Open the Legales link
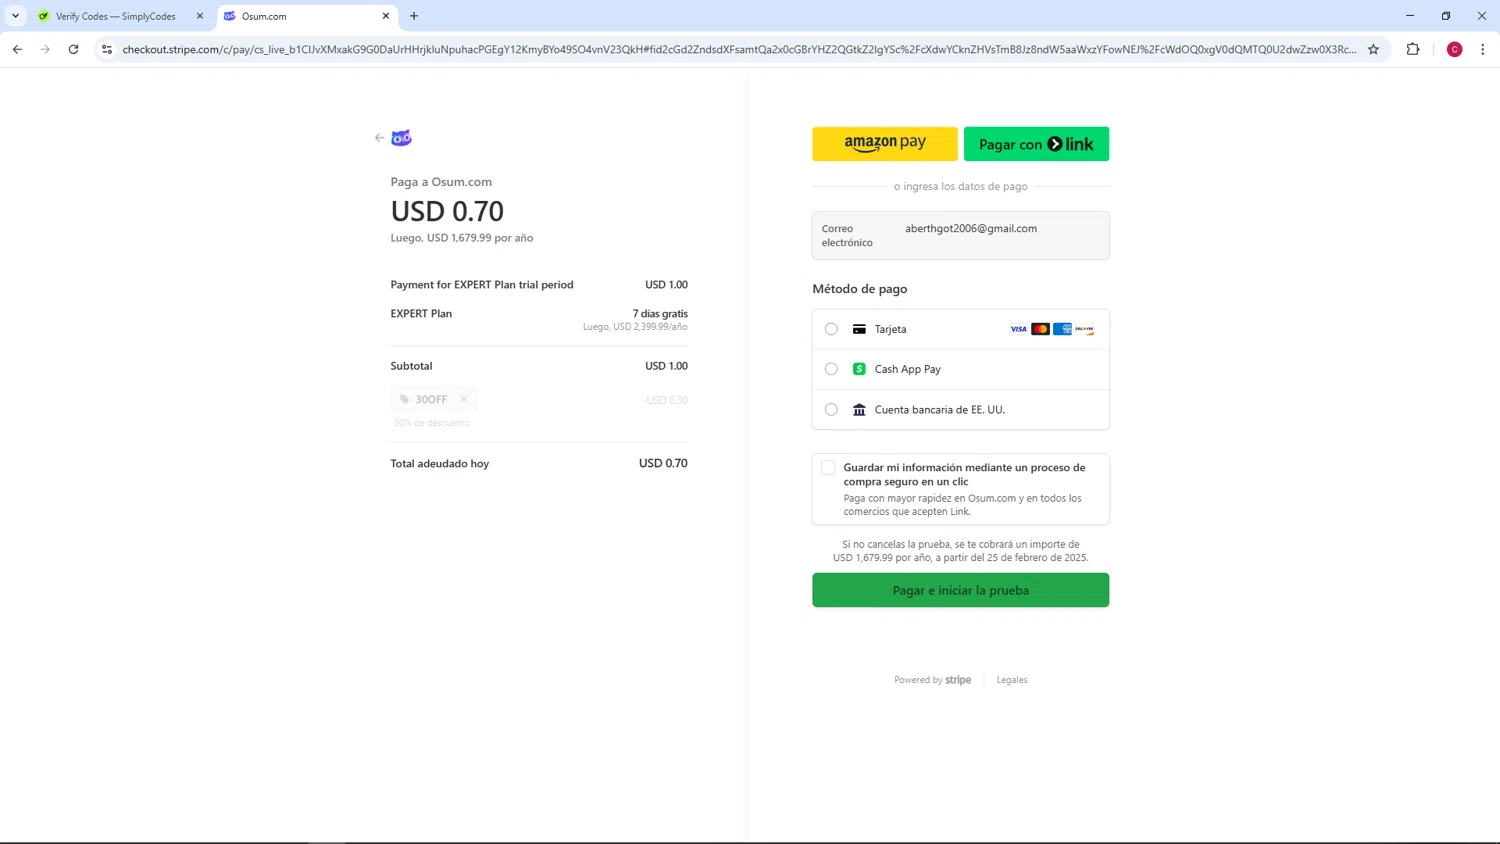This screenshot has height=844, width=1500. pos(1012,680)
